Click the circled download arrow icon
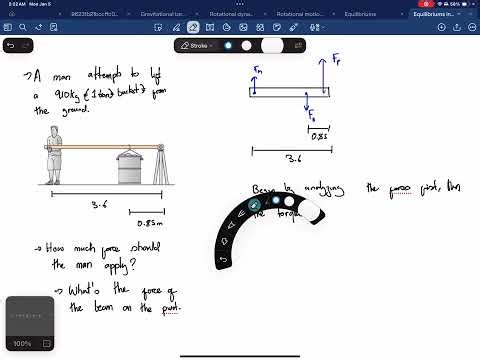Viewport: 480px width, 360px height. click(x=441, y=27)
